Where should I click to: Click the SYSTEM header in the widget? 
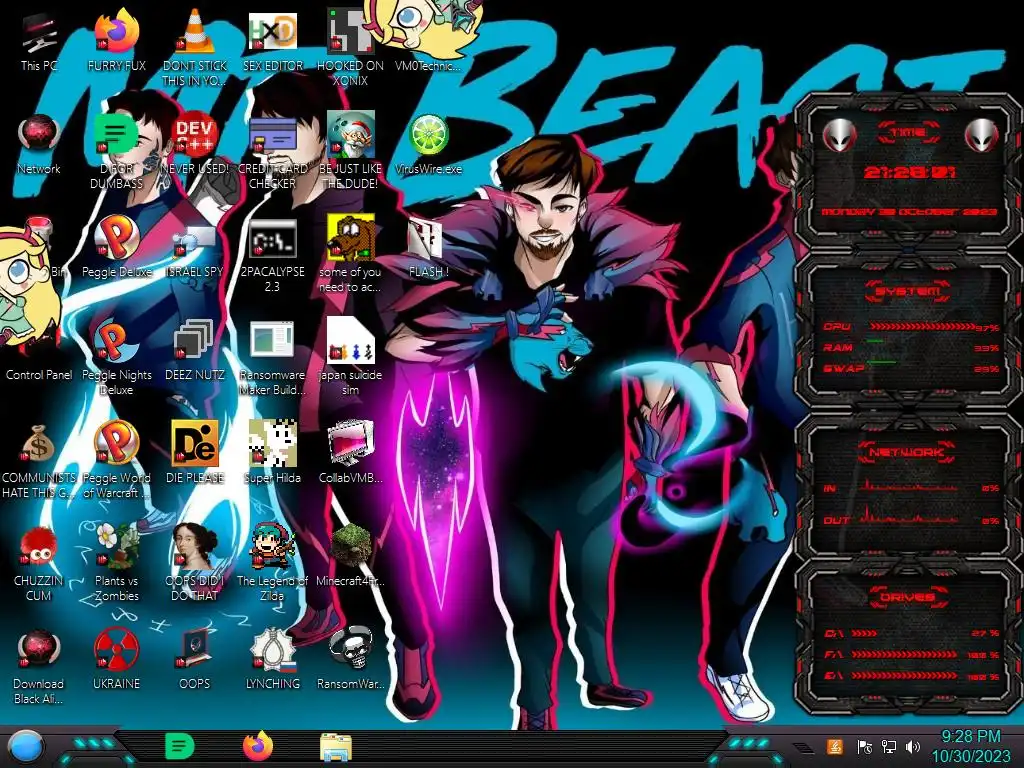pos(908,291)
